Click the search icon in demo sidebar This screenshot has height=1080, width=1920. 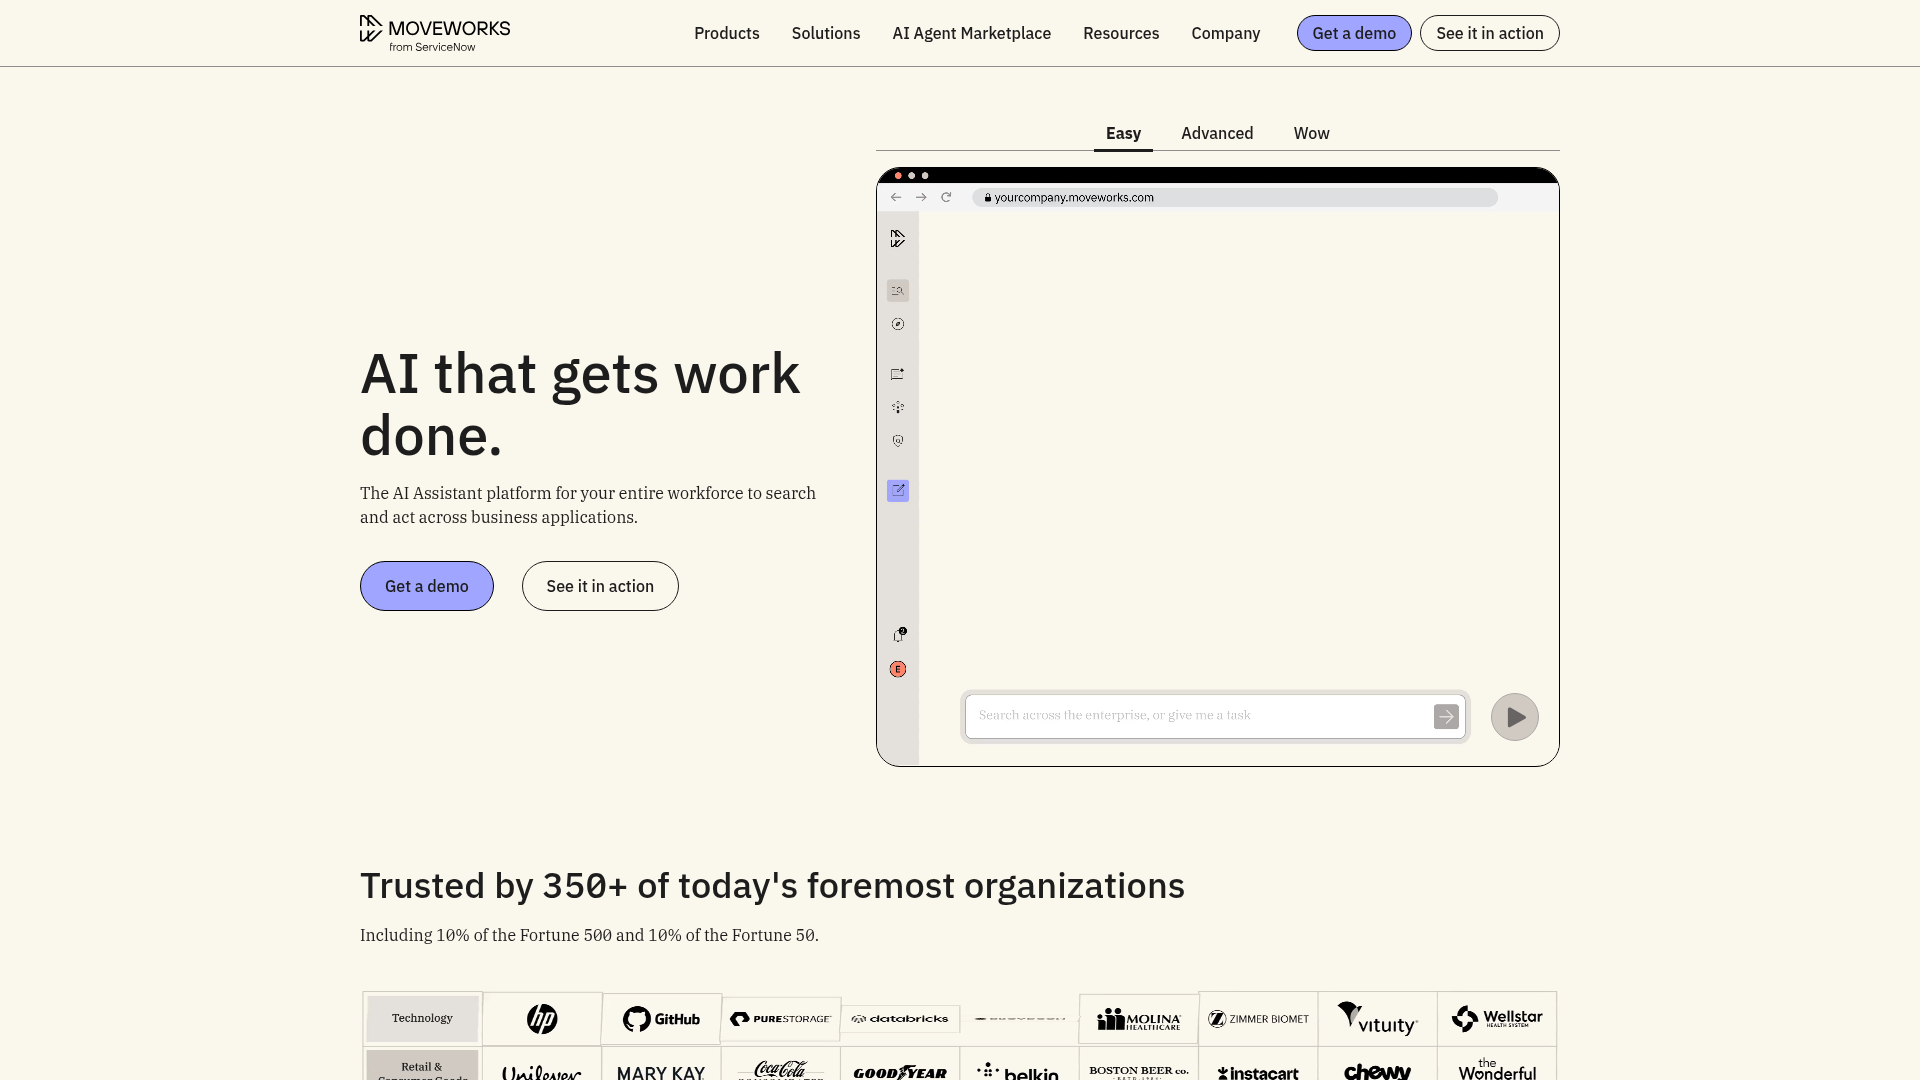tap(898, 291)
